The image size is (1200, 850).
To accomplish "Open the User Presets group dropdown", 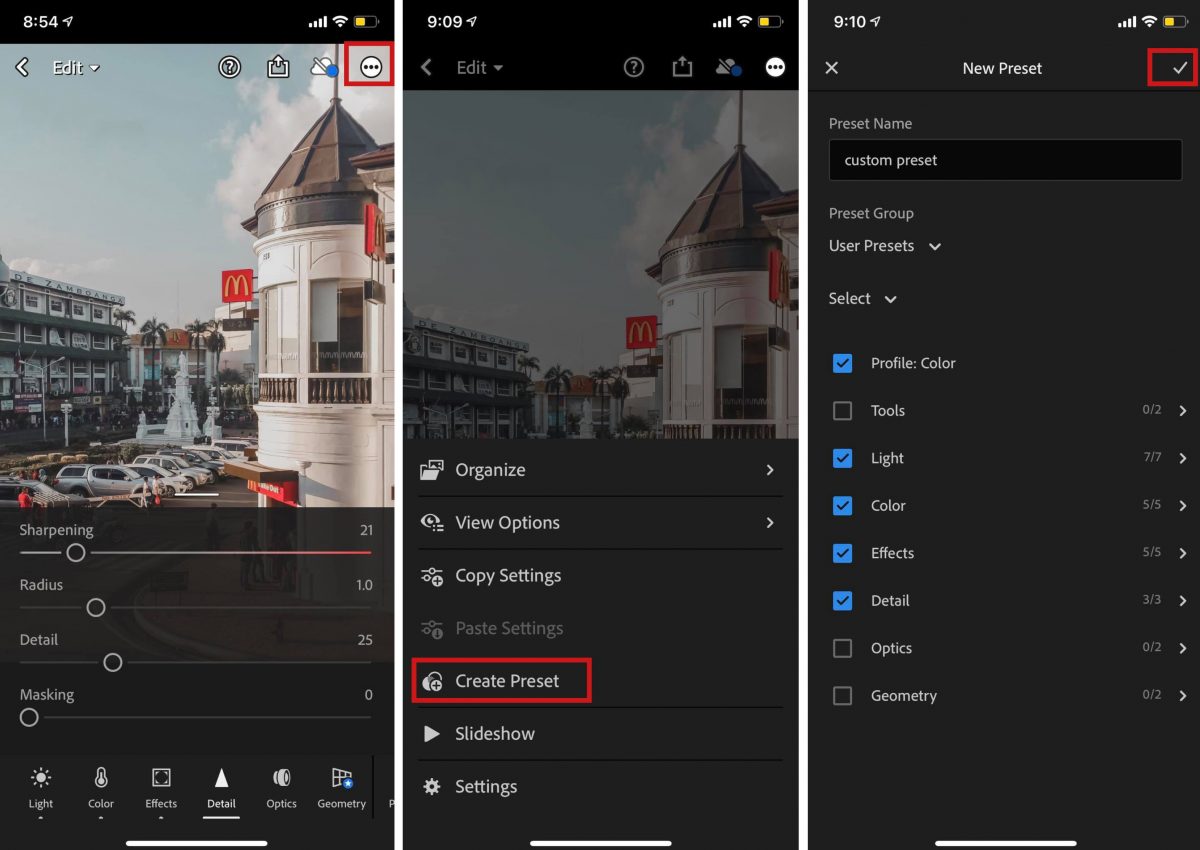I will pos(885,246).
